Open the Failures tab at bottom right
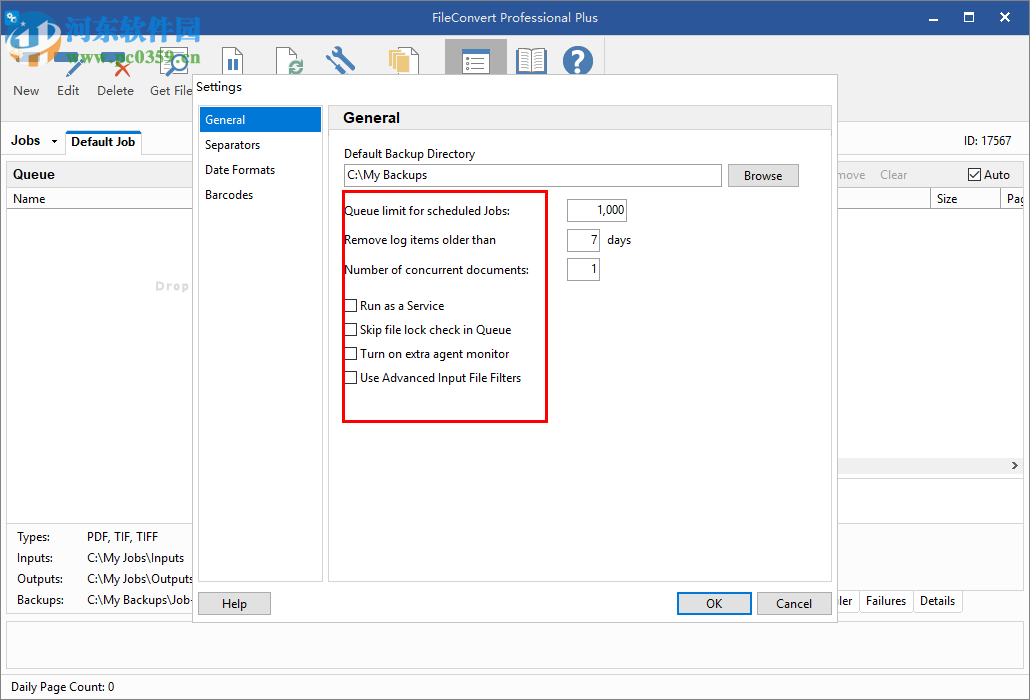Image resolution: width=1030 pixels, height=700 pixels. [x=886, y=601]
